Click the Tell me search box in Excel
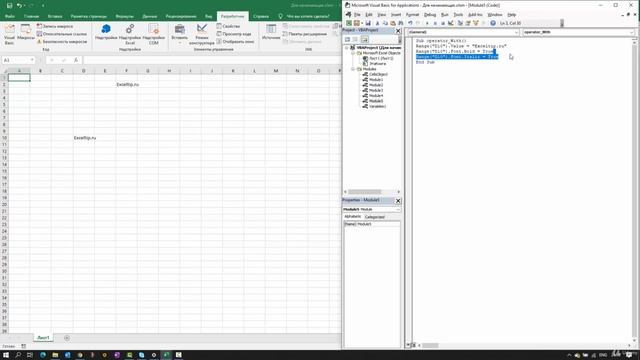 tap(304, 16)
